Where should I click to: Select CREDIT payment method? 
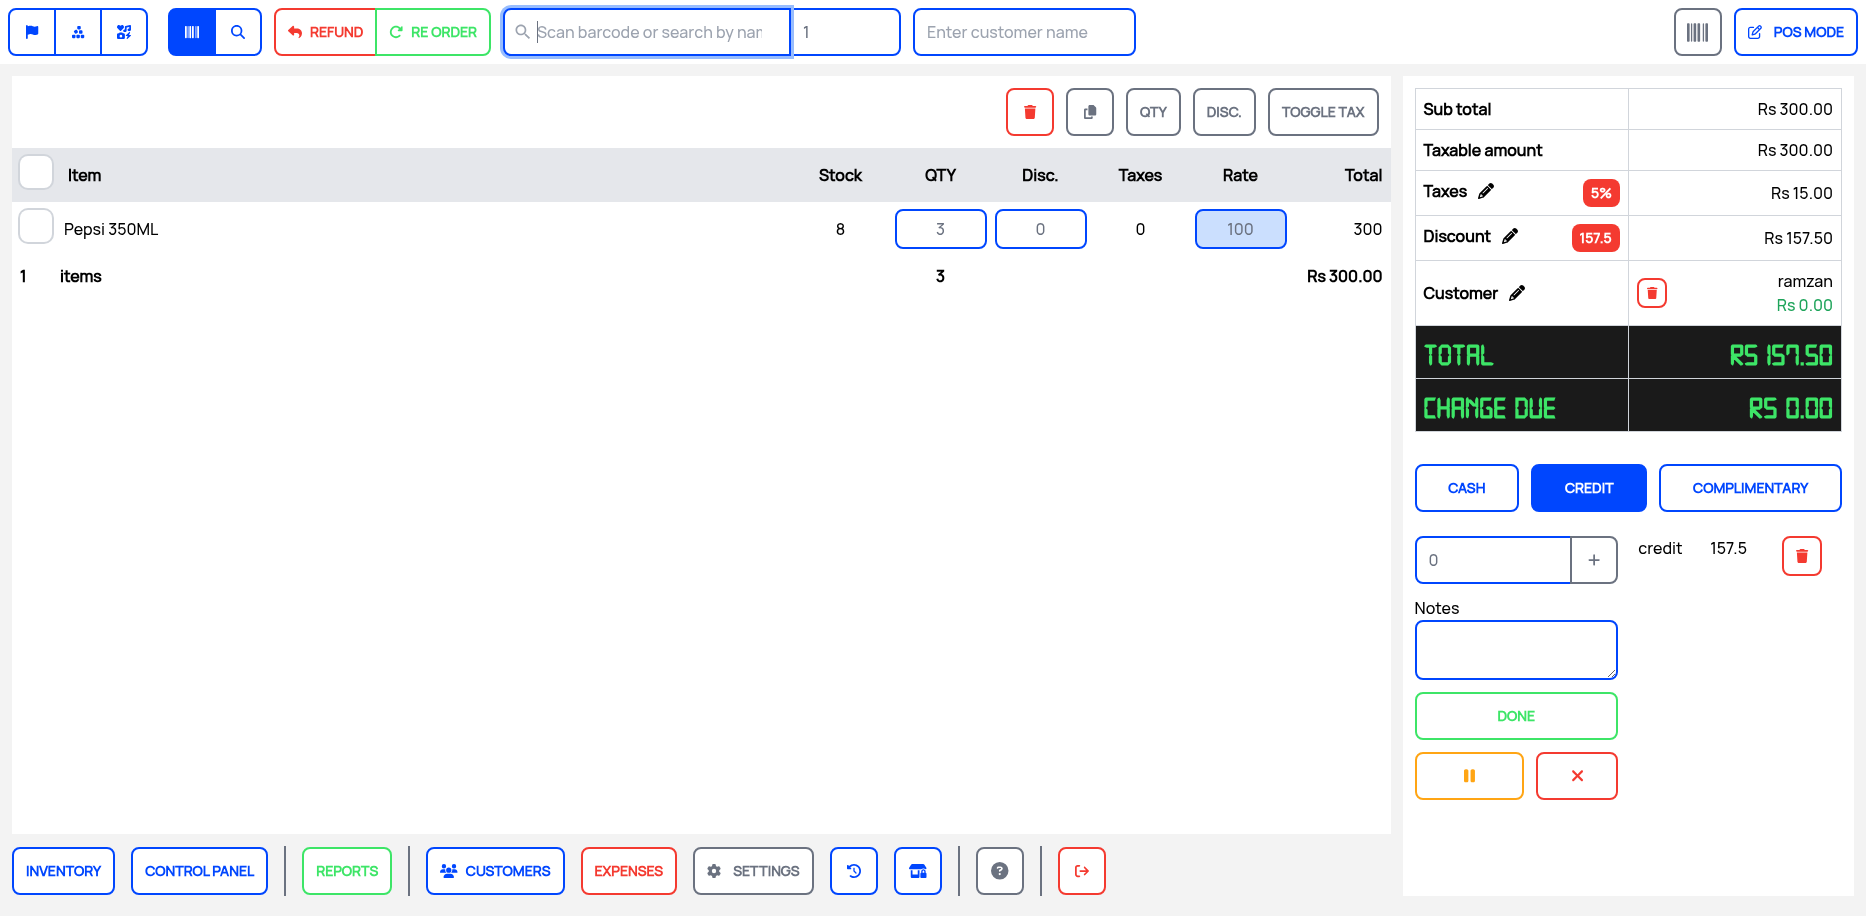pyautogui.click(x=1589, y=488)
